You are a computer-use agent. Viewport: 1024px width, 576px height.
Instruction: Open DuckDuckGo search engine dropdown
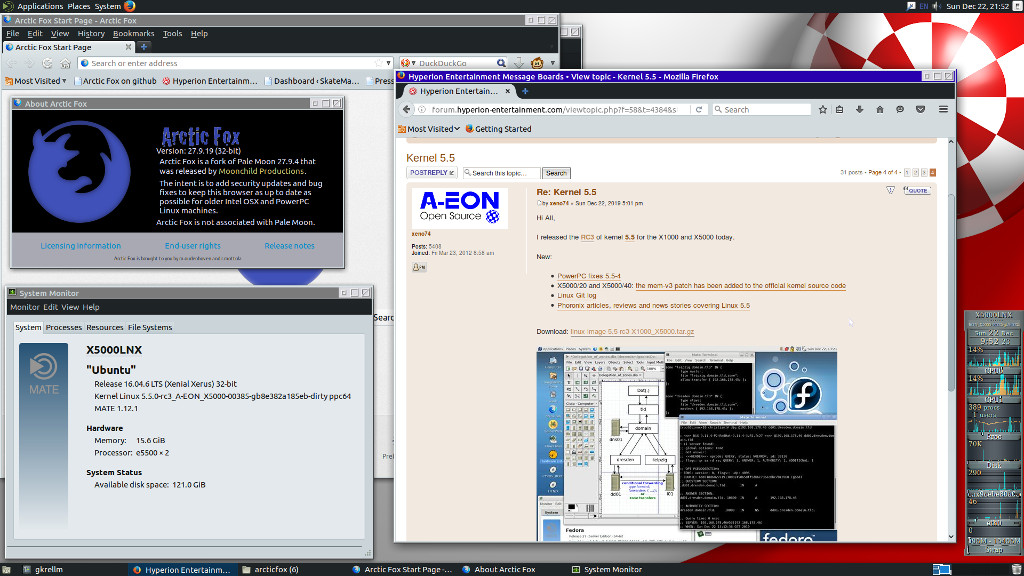408,63
